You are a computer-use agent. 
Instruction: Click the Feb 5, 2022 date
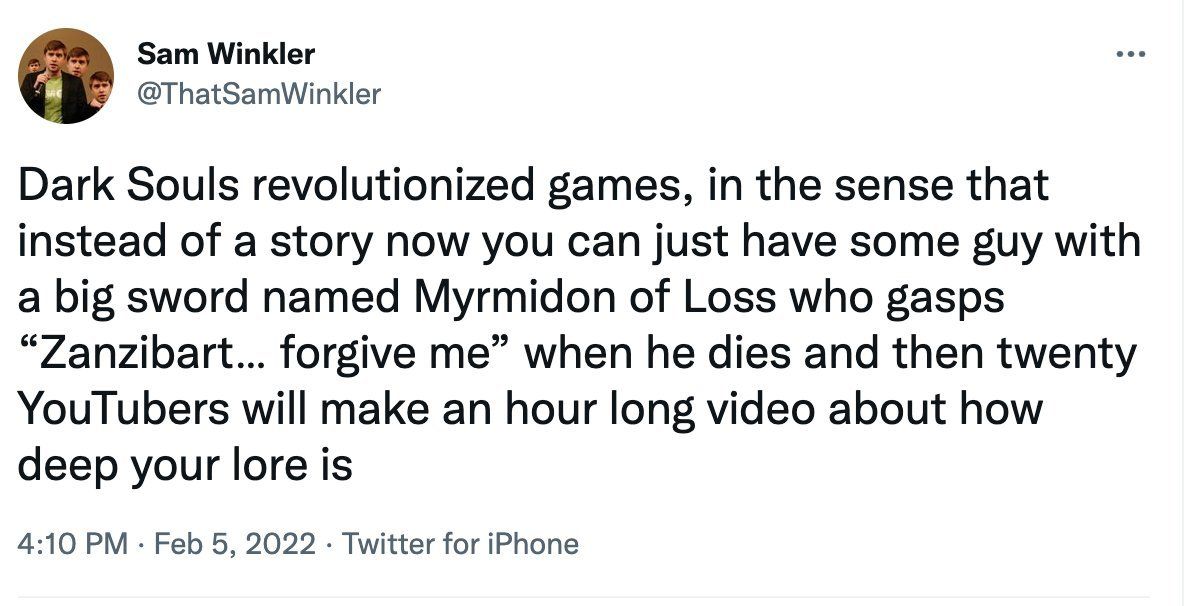point(235,544)
